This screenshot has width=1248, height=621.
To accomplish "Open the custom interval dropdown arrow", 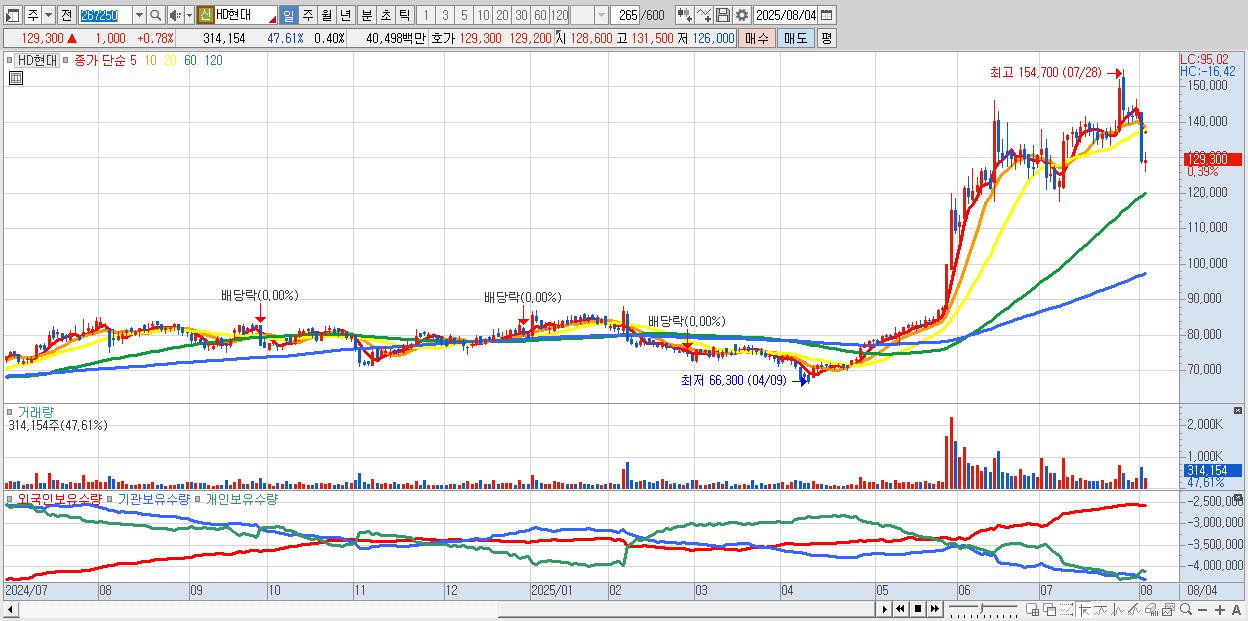I will click(x=601, y=15).
